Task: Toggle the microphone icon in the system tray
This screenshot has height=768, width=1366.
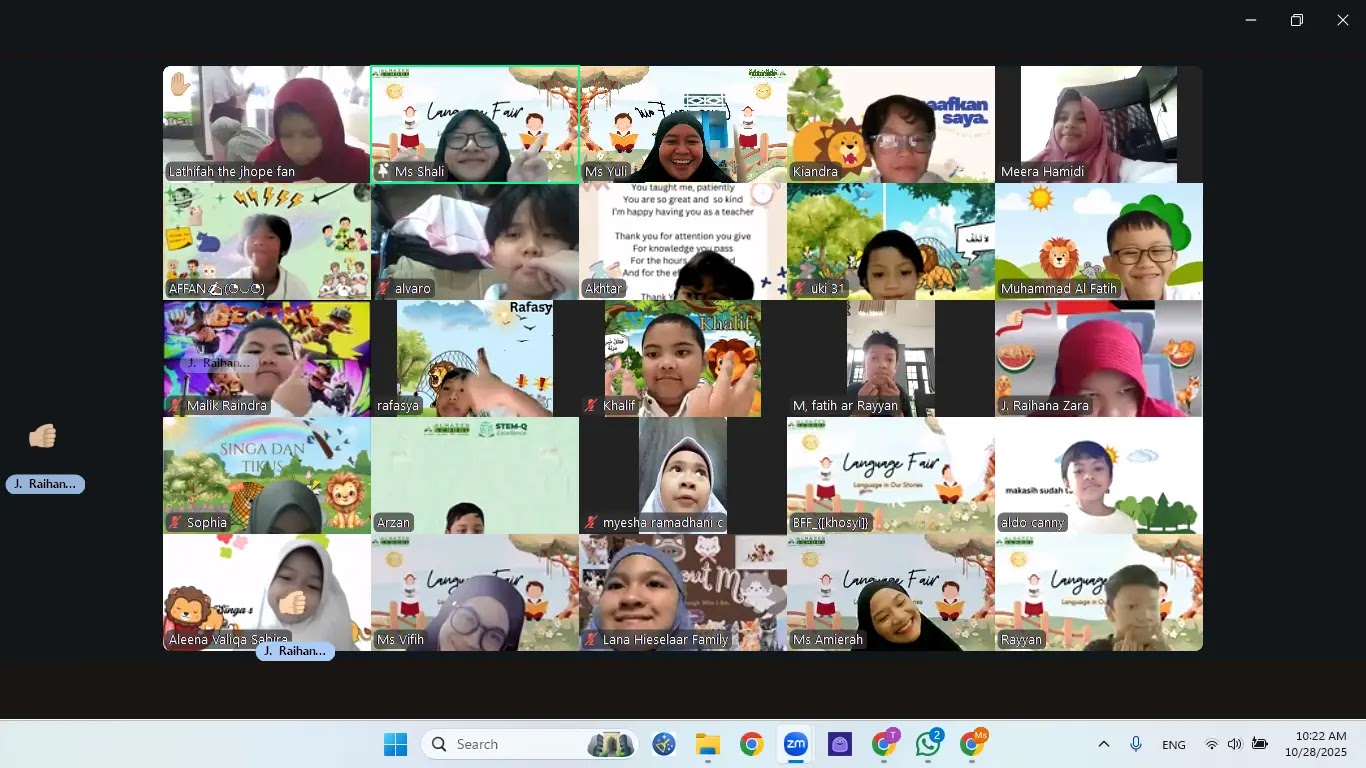Action: pyautogui.click(x=1135, y=744)
